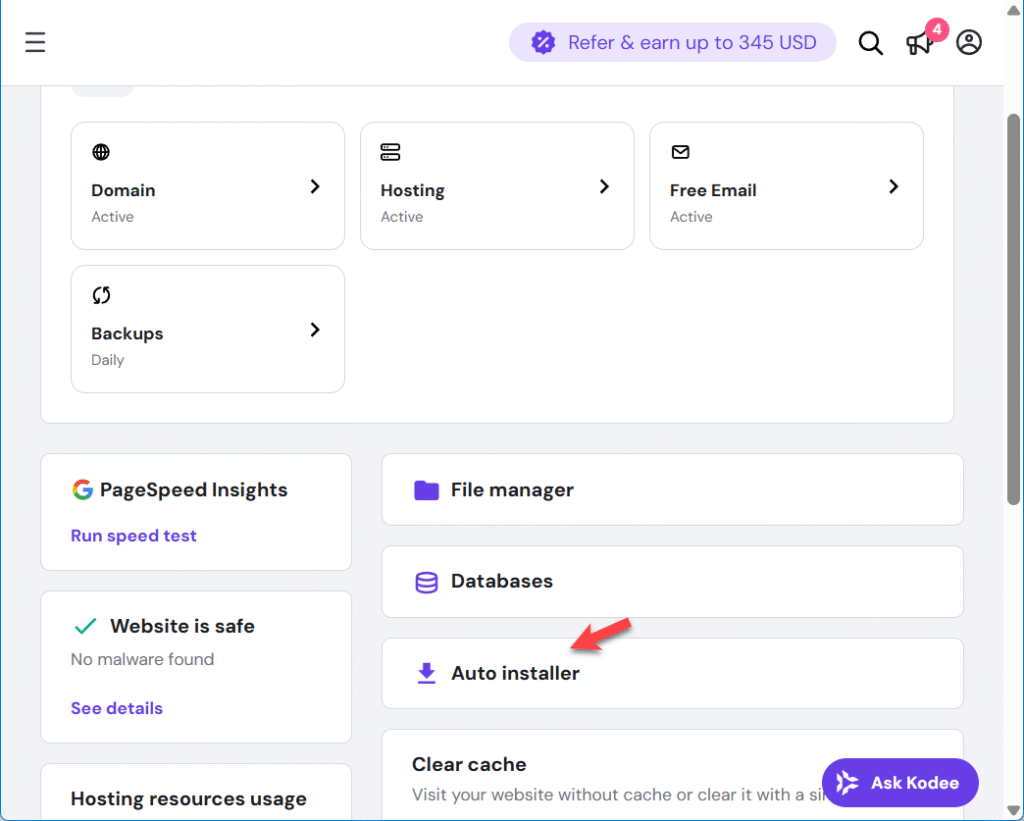Open notifications megaphone icon
The height and width of the screenshot is (821, 1024).
(x=919, y=43)
